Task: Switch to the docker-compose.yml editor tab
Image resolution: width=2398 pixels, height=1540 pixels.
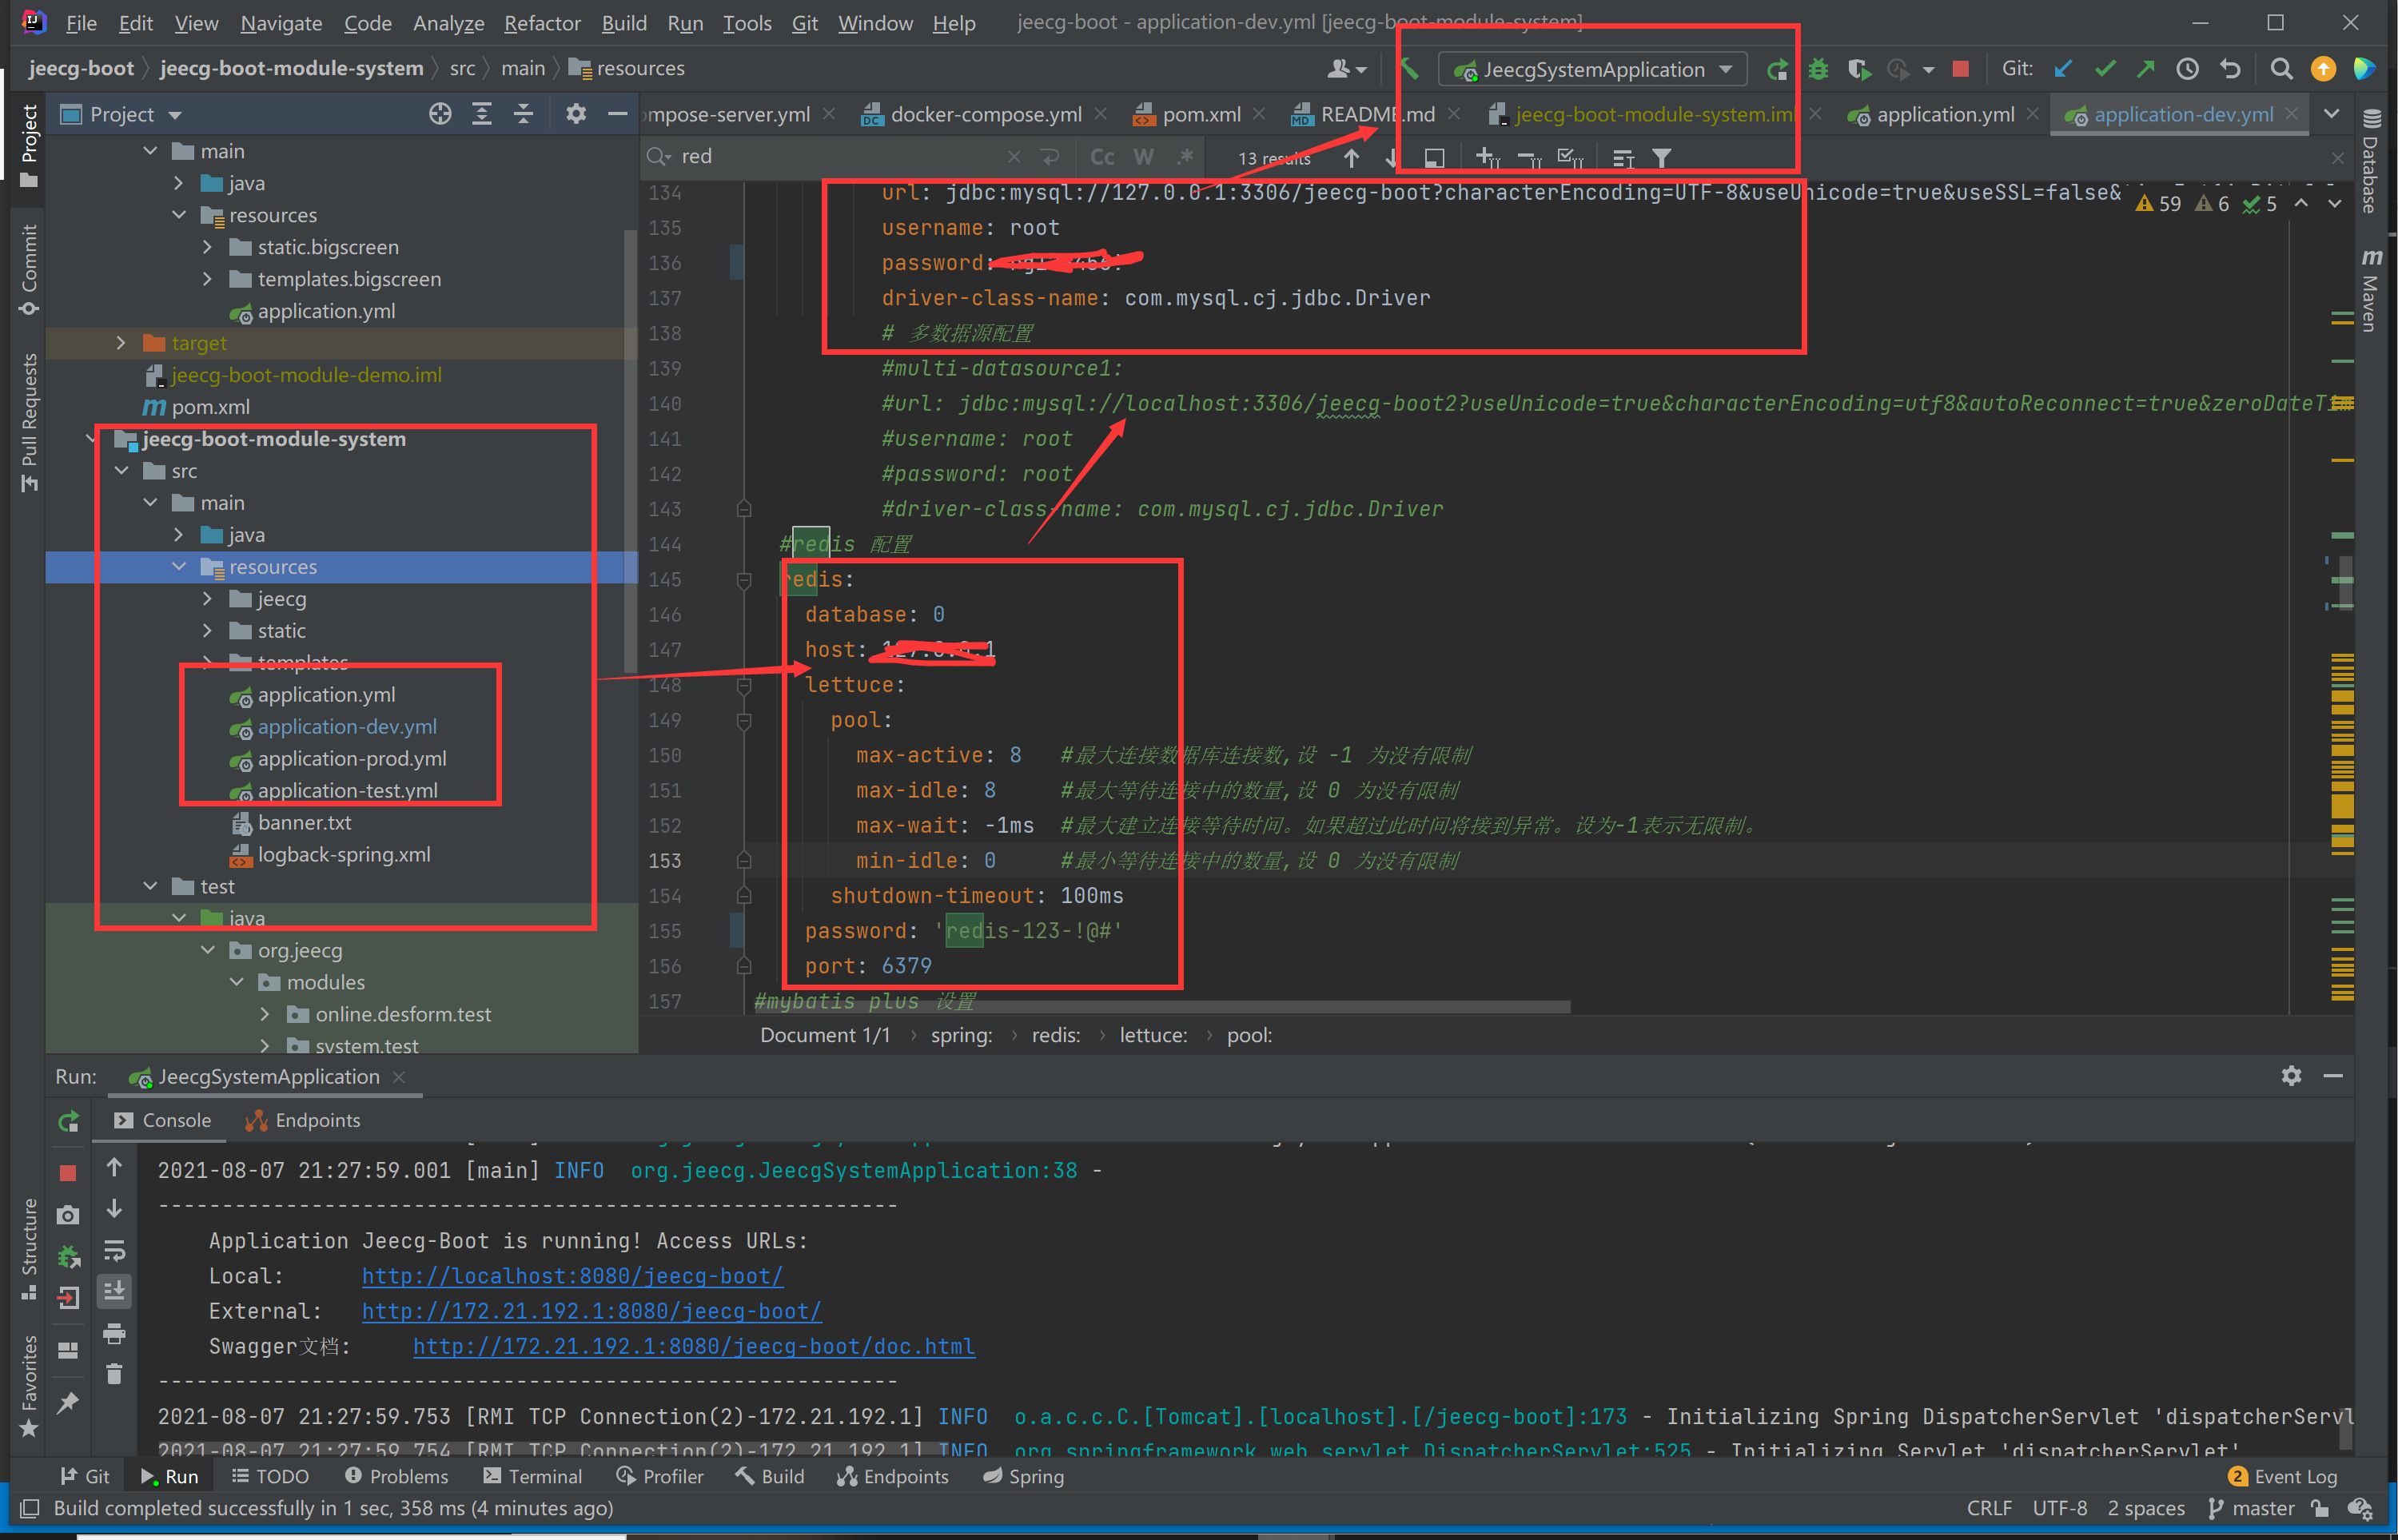Action: pyautogui.click(x=984, y=115)
